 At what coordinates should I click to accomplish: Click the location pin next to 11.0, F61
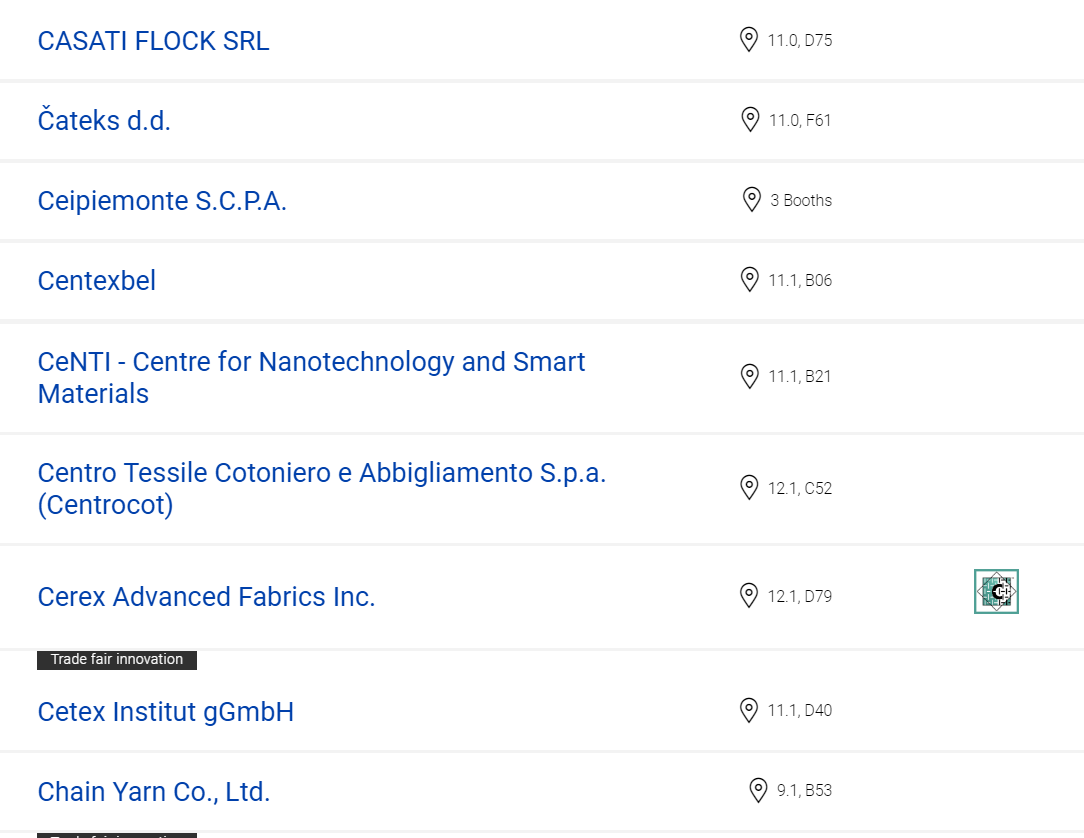pyautogui.click(x=750, y=120)
